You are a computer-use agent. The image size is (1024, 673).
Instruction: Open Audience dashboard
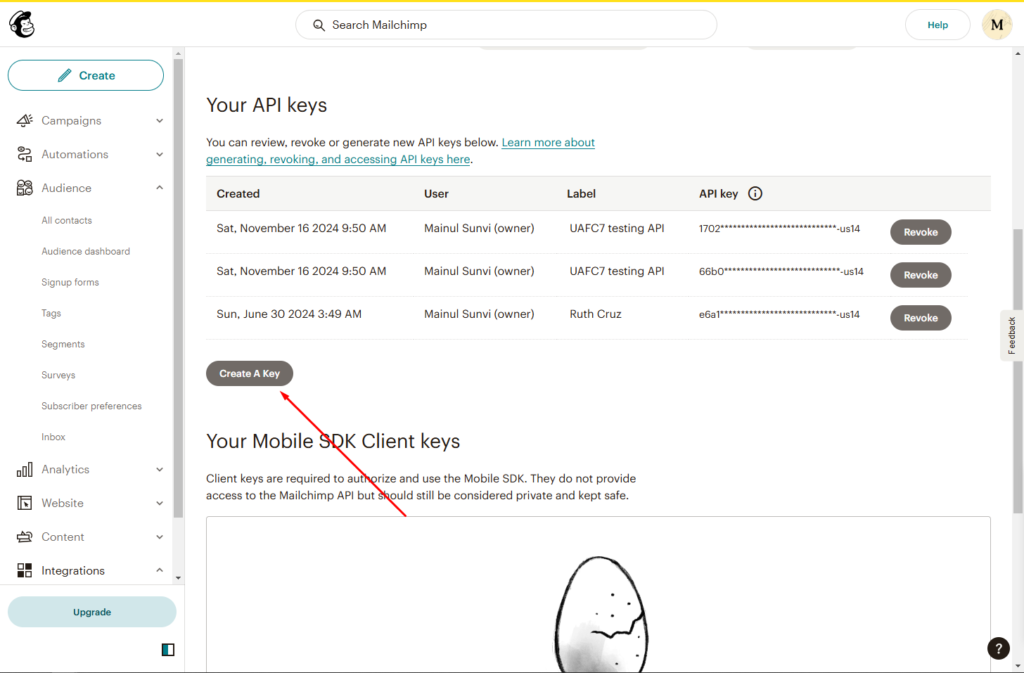[x=86, y=251]
